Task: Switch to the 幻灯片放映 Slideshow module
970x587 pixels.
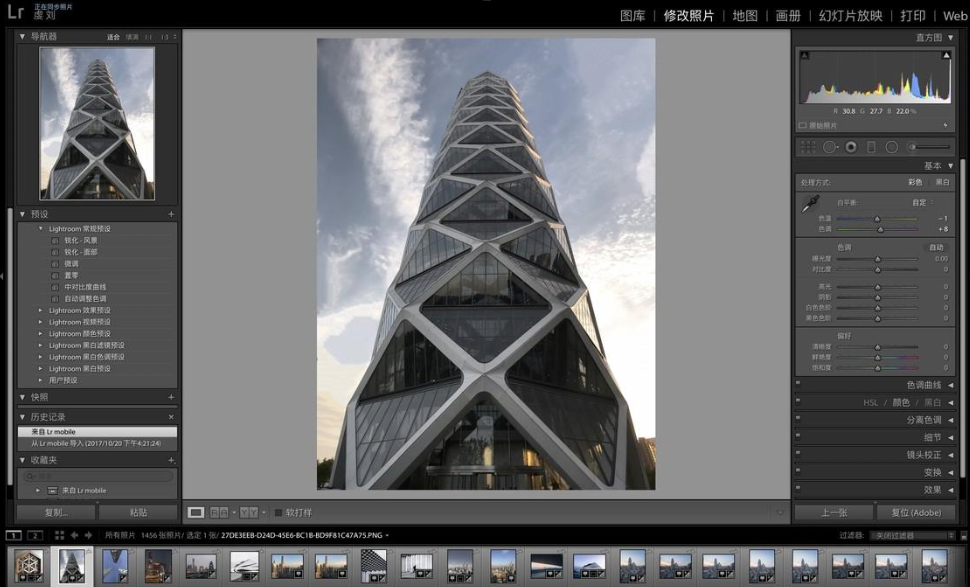Action: tap(851, 16)
